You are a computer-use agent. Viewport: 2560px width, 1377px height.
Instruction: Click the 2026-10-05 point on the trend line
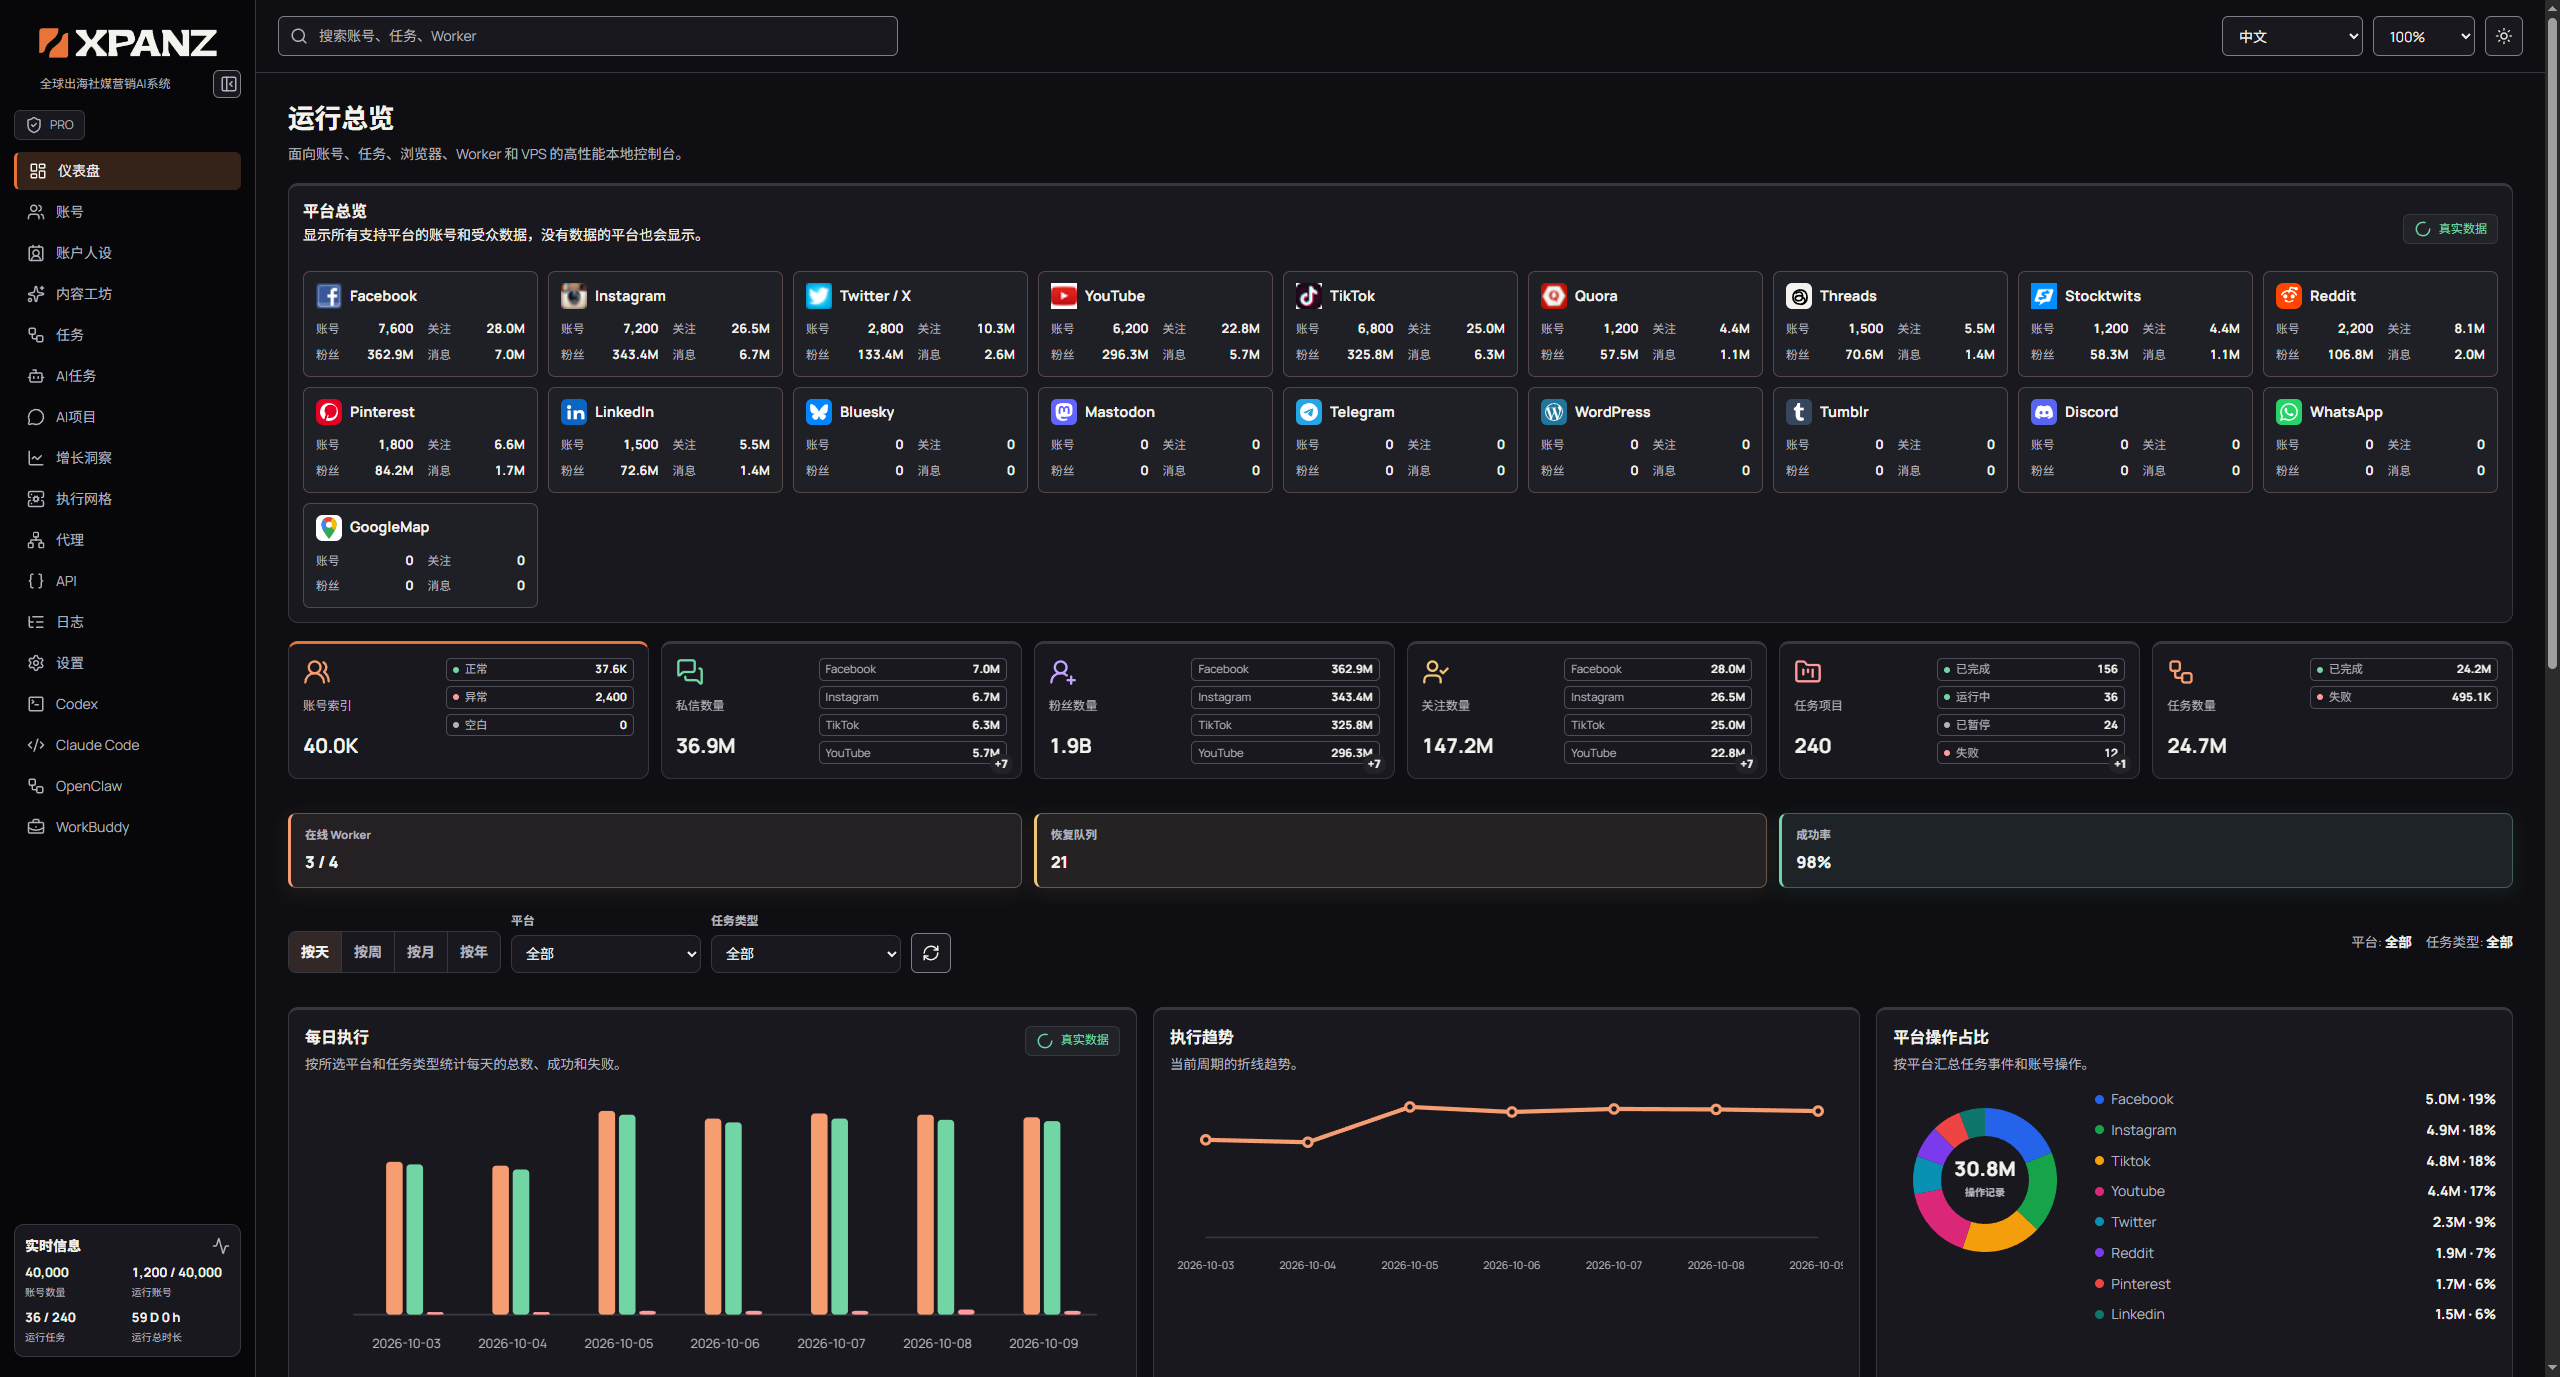(1410, 1107)
